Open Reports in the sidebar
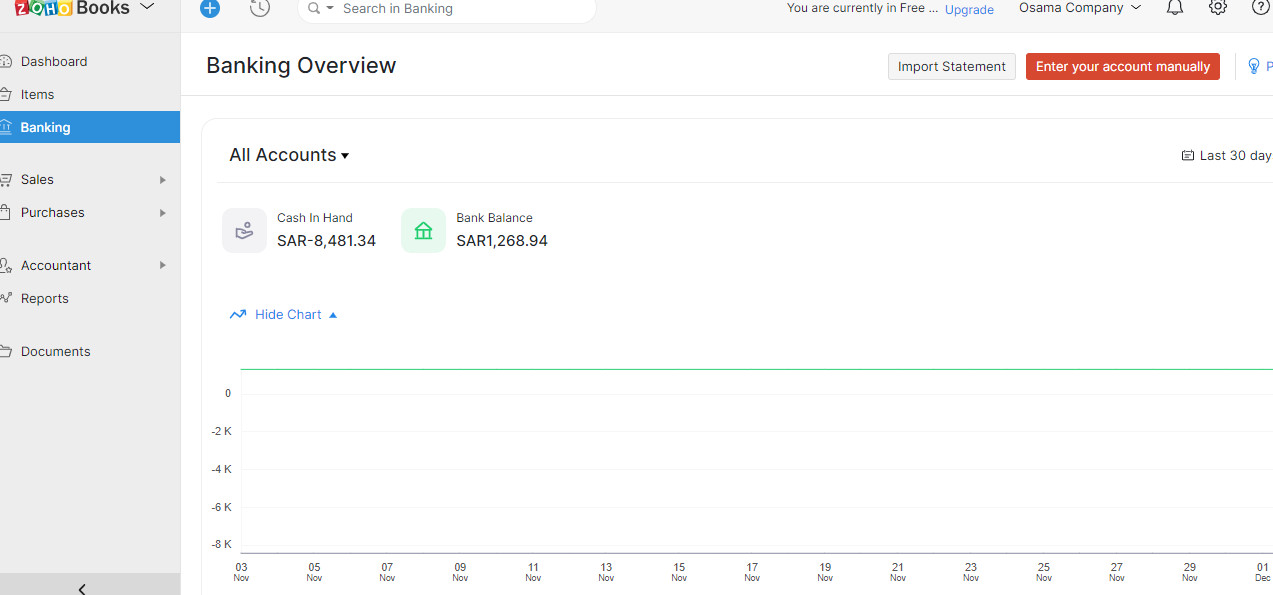Image resolution: width=1273 pixels, height=595 pixels. 45,298
